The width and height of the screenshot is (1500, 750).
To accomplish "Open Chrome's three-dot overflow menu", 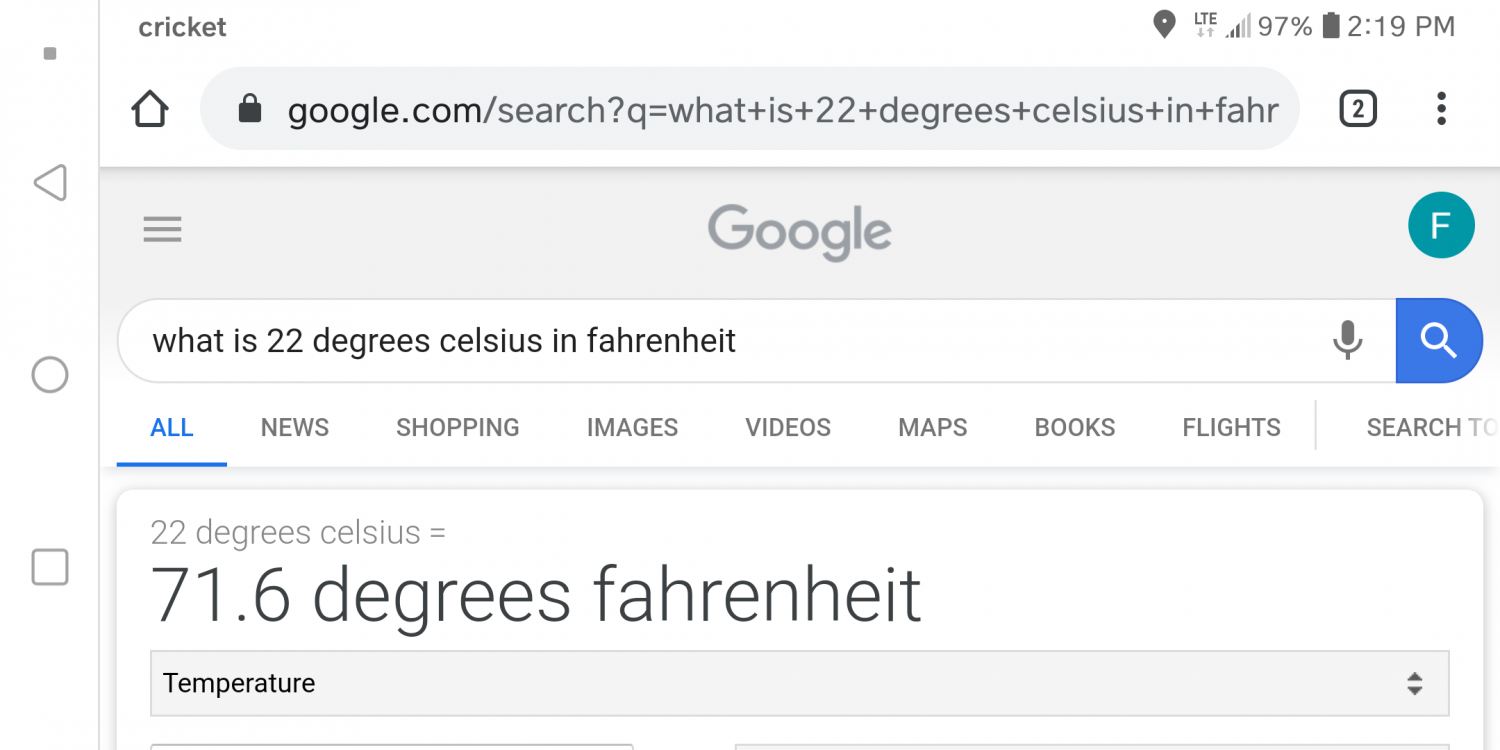I will [x=1441, y=109].
